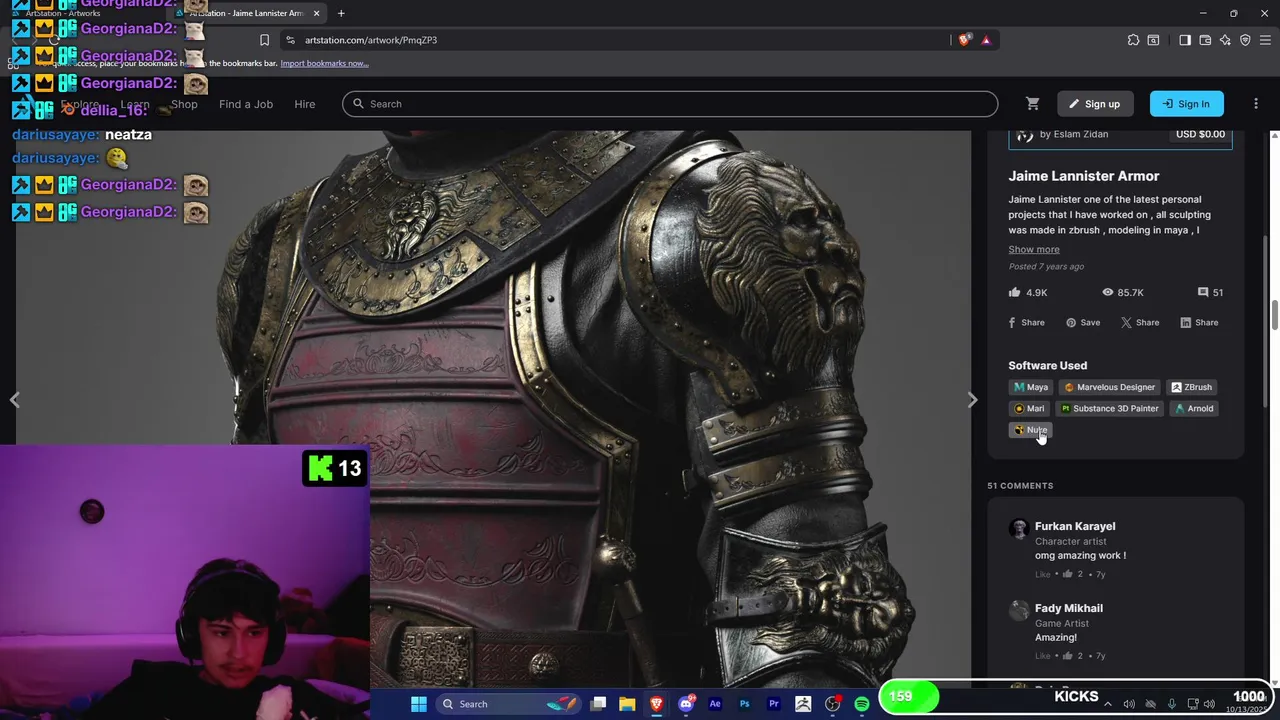Open Photoshop from the taskbar

point(744,704)
